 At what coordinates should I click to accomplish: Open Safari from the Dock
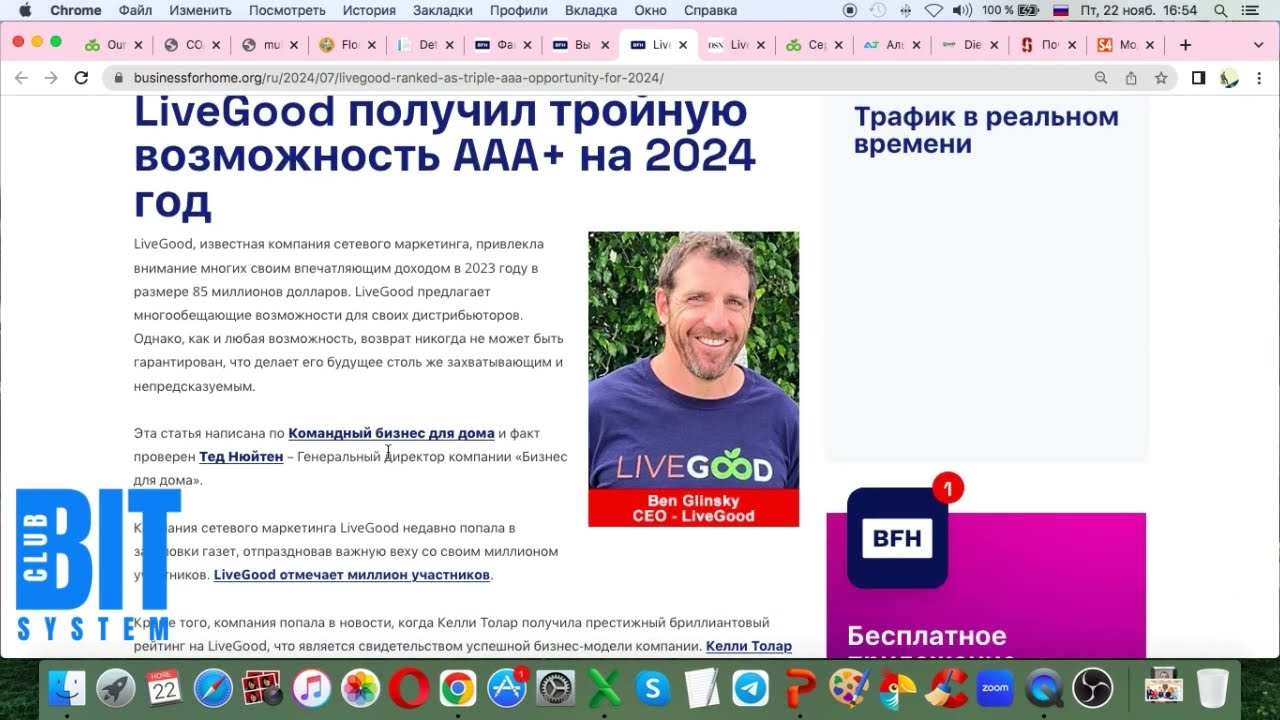(x=213, y=688)
